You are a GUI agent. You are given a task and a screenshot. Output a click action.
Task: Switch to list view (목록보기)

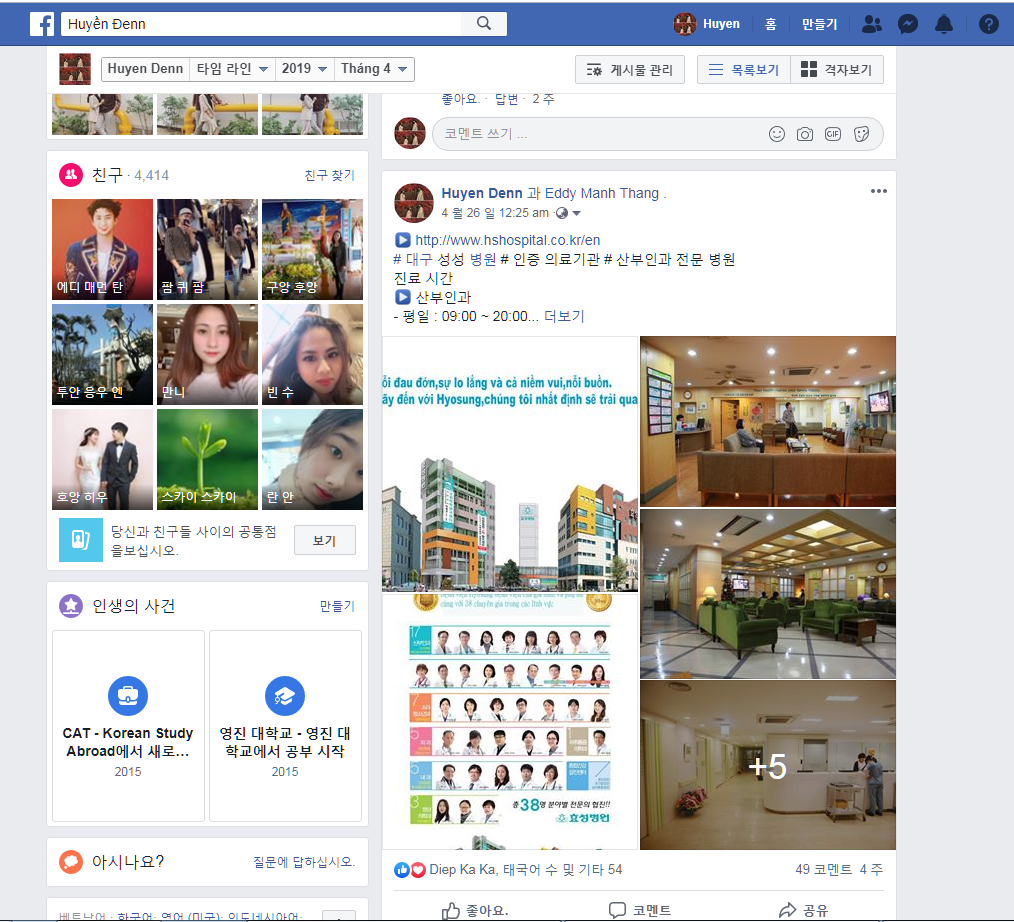click(x=743, y=70)
